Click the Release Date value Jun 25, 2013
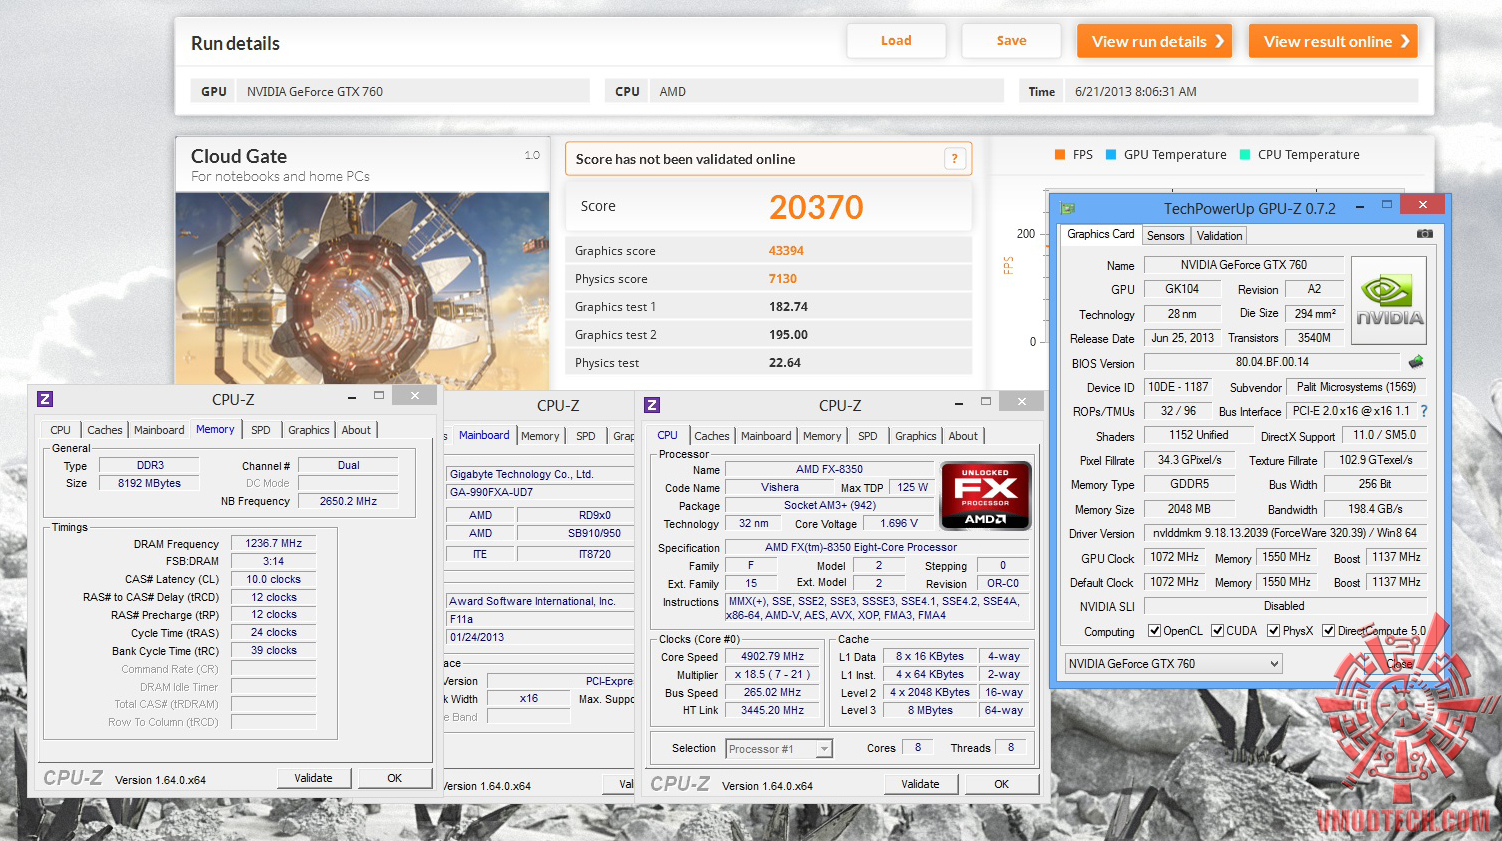 pyautogui.click(x=1182, y=338)
